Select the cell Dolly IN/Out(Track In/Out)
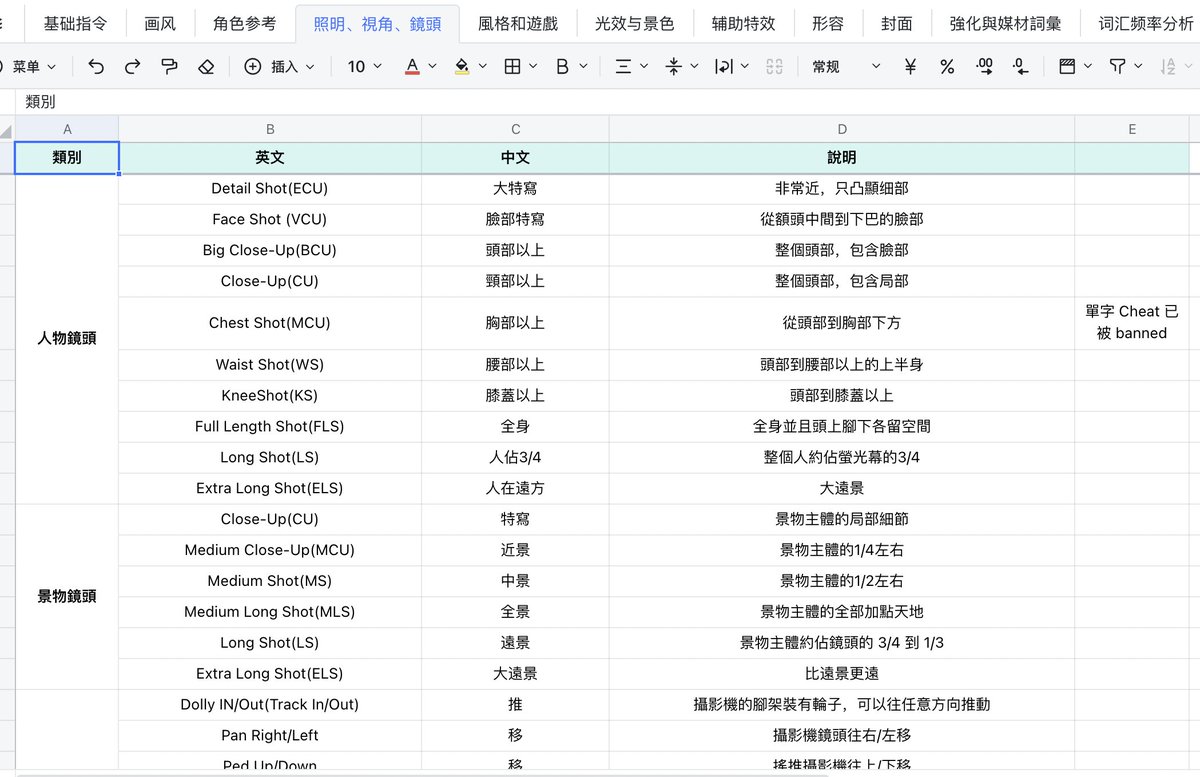 270,704
